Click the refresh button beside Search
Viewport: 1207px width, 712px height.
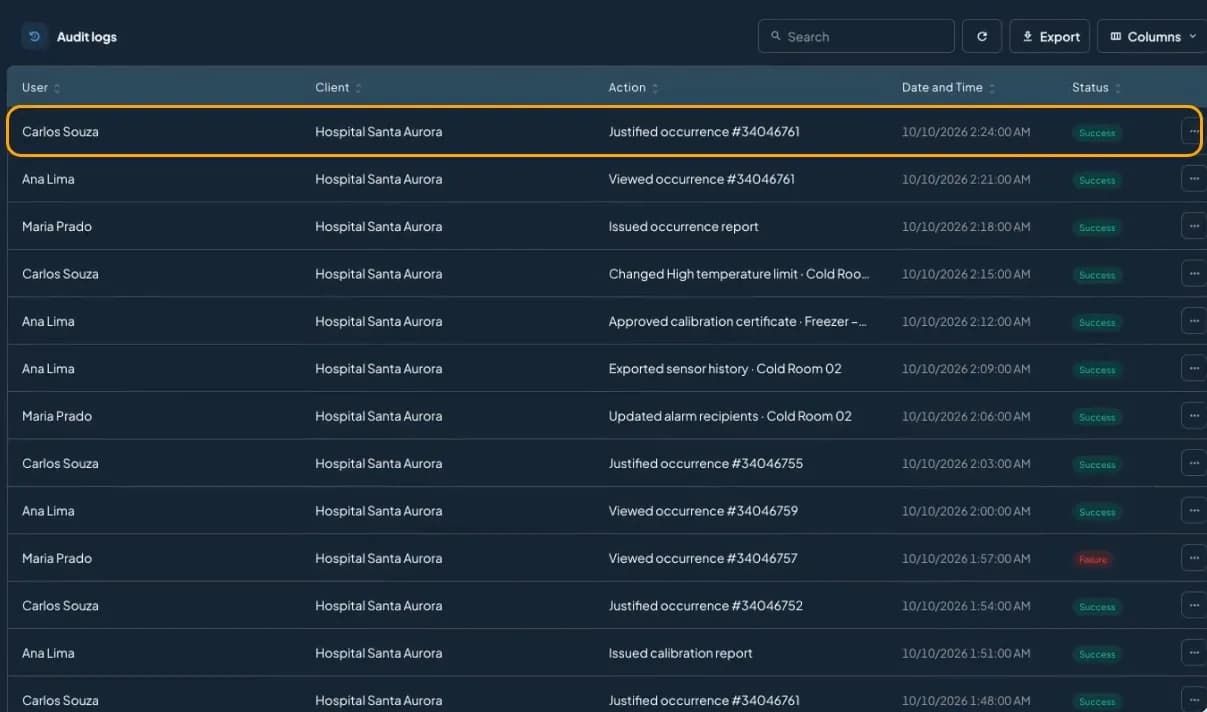pos(982,37)
